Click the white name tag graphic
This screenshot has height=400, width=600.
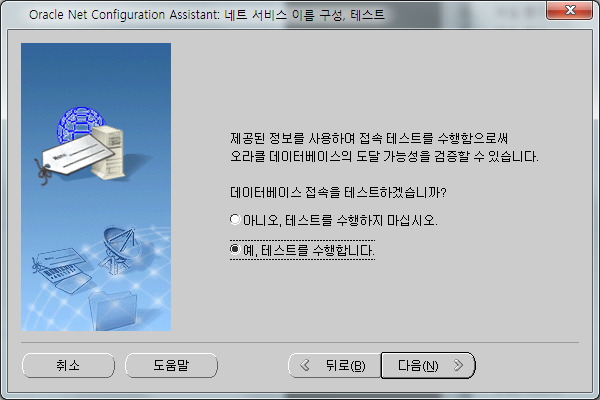[x=77, y=156]
